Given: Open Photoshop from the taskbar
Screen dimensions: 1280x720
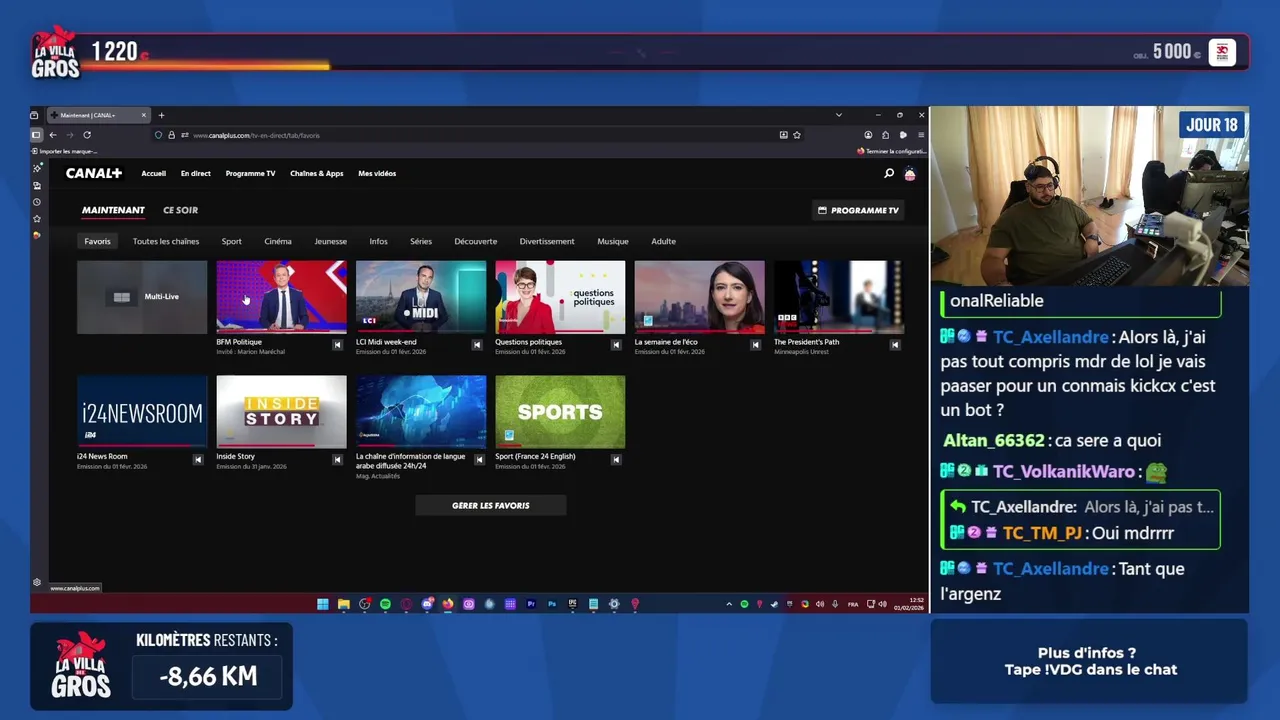Looking at the screenshot, I should 552,604.
